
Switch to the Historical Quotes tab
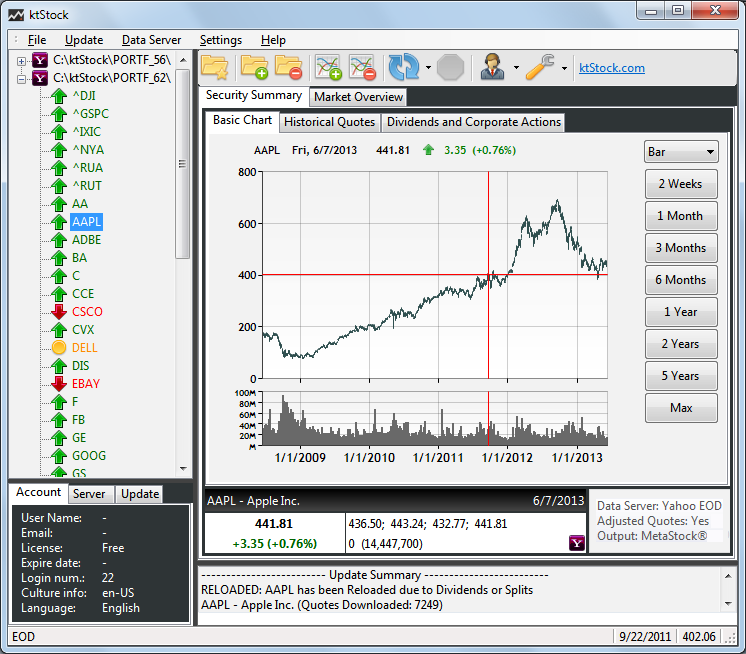point(329,122)
